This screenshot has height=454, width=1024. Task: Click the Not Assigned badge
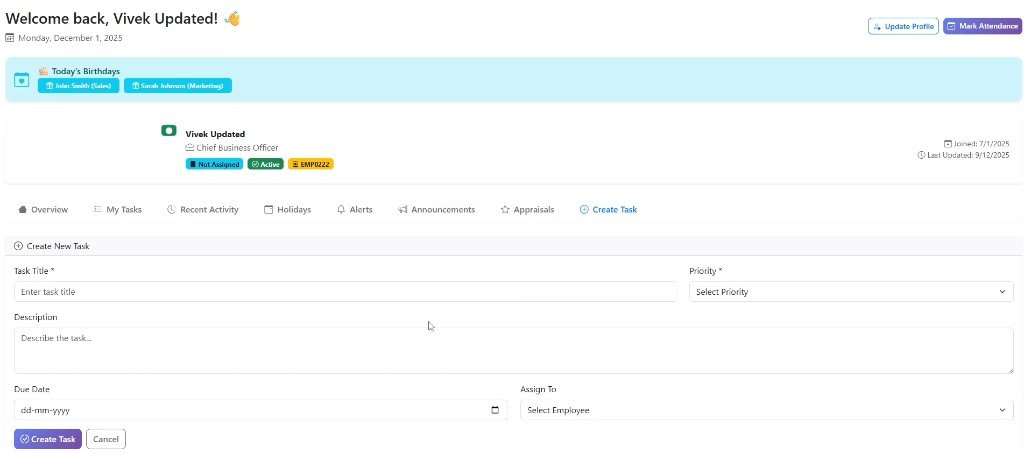click(214, 165)
